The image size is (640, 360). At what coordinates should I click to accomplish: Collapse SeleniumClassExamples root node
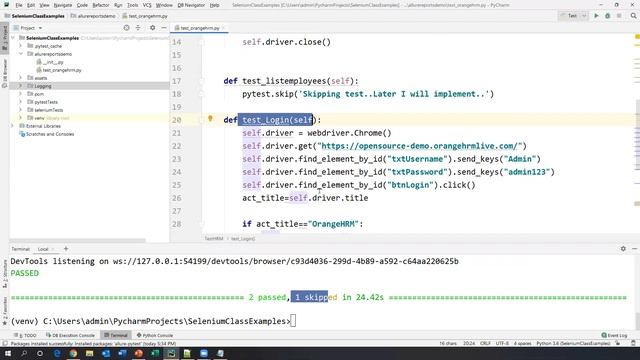(x=13, y=38)
